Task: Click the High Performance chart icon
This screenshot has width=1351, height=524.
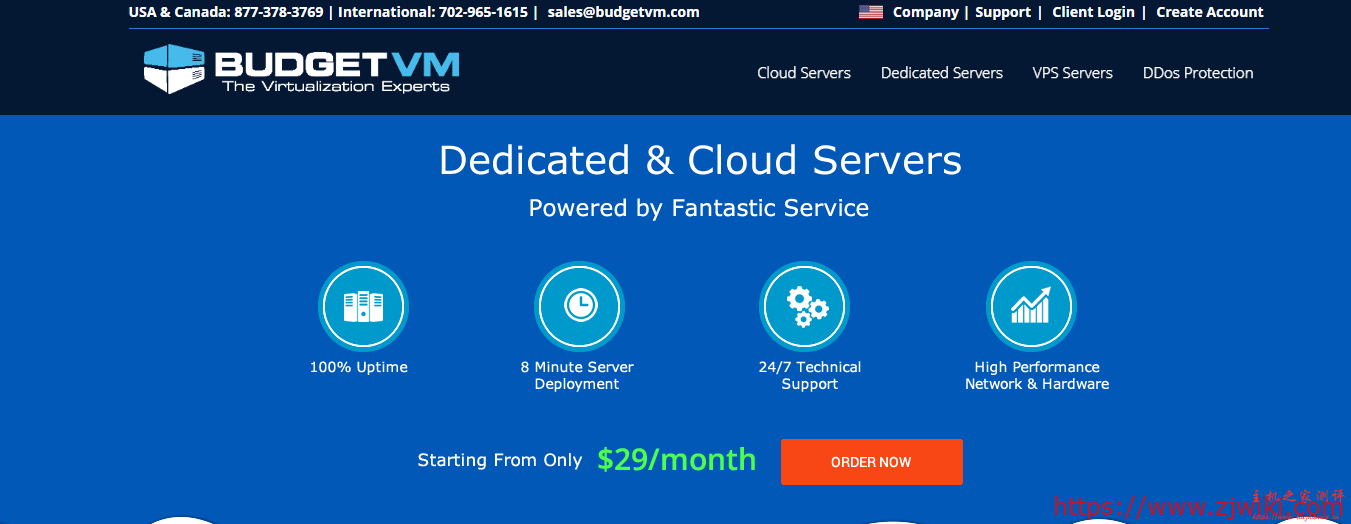Action: (1030, 306)
